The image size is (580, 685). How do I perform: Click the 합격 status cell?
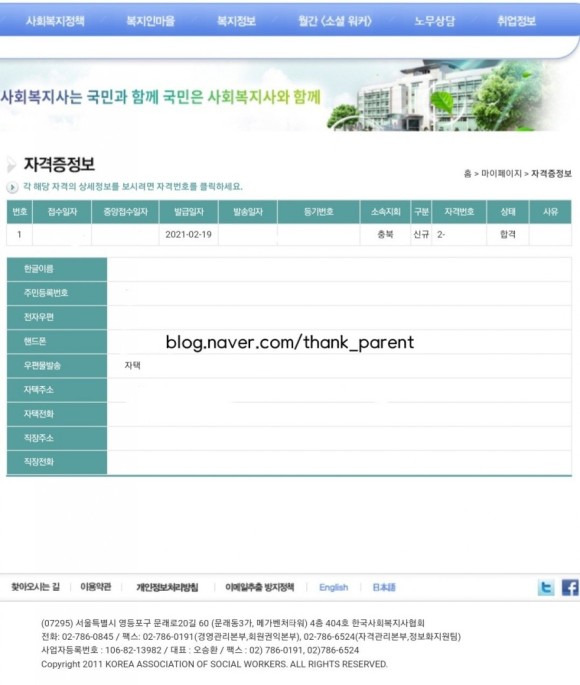tap(508, 235)
